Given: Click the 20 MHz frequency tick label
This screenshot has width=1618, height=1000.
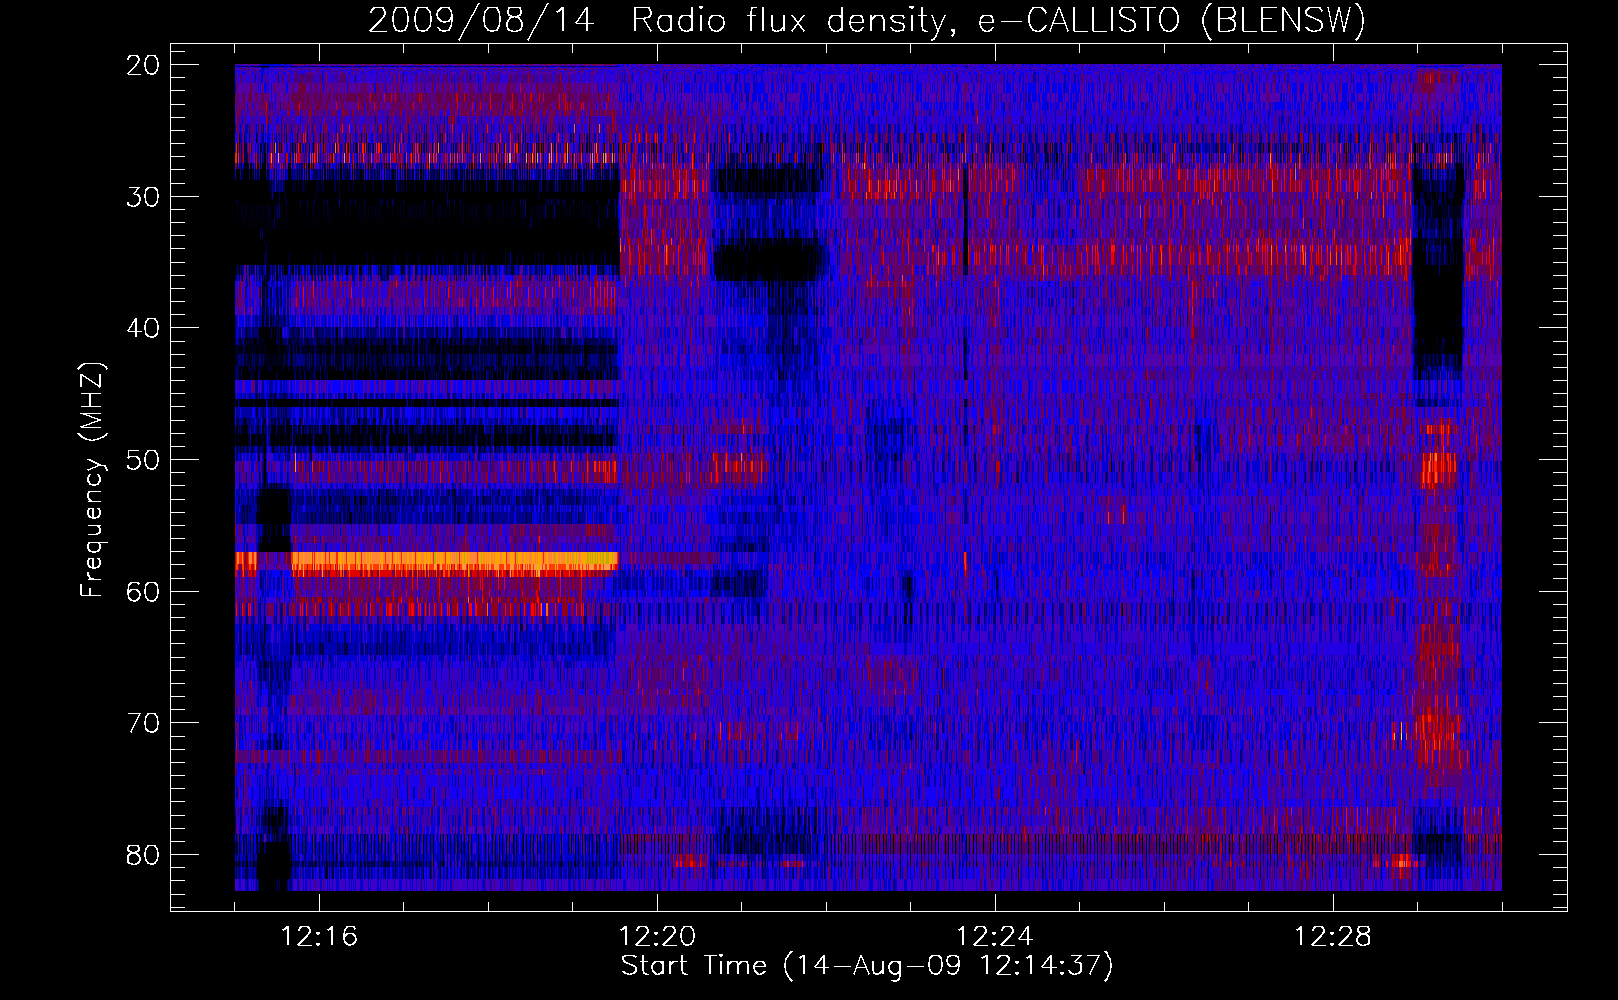Looking at the screenshot, I should pyautogui.click(x=144, y=65).
